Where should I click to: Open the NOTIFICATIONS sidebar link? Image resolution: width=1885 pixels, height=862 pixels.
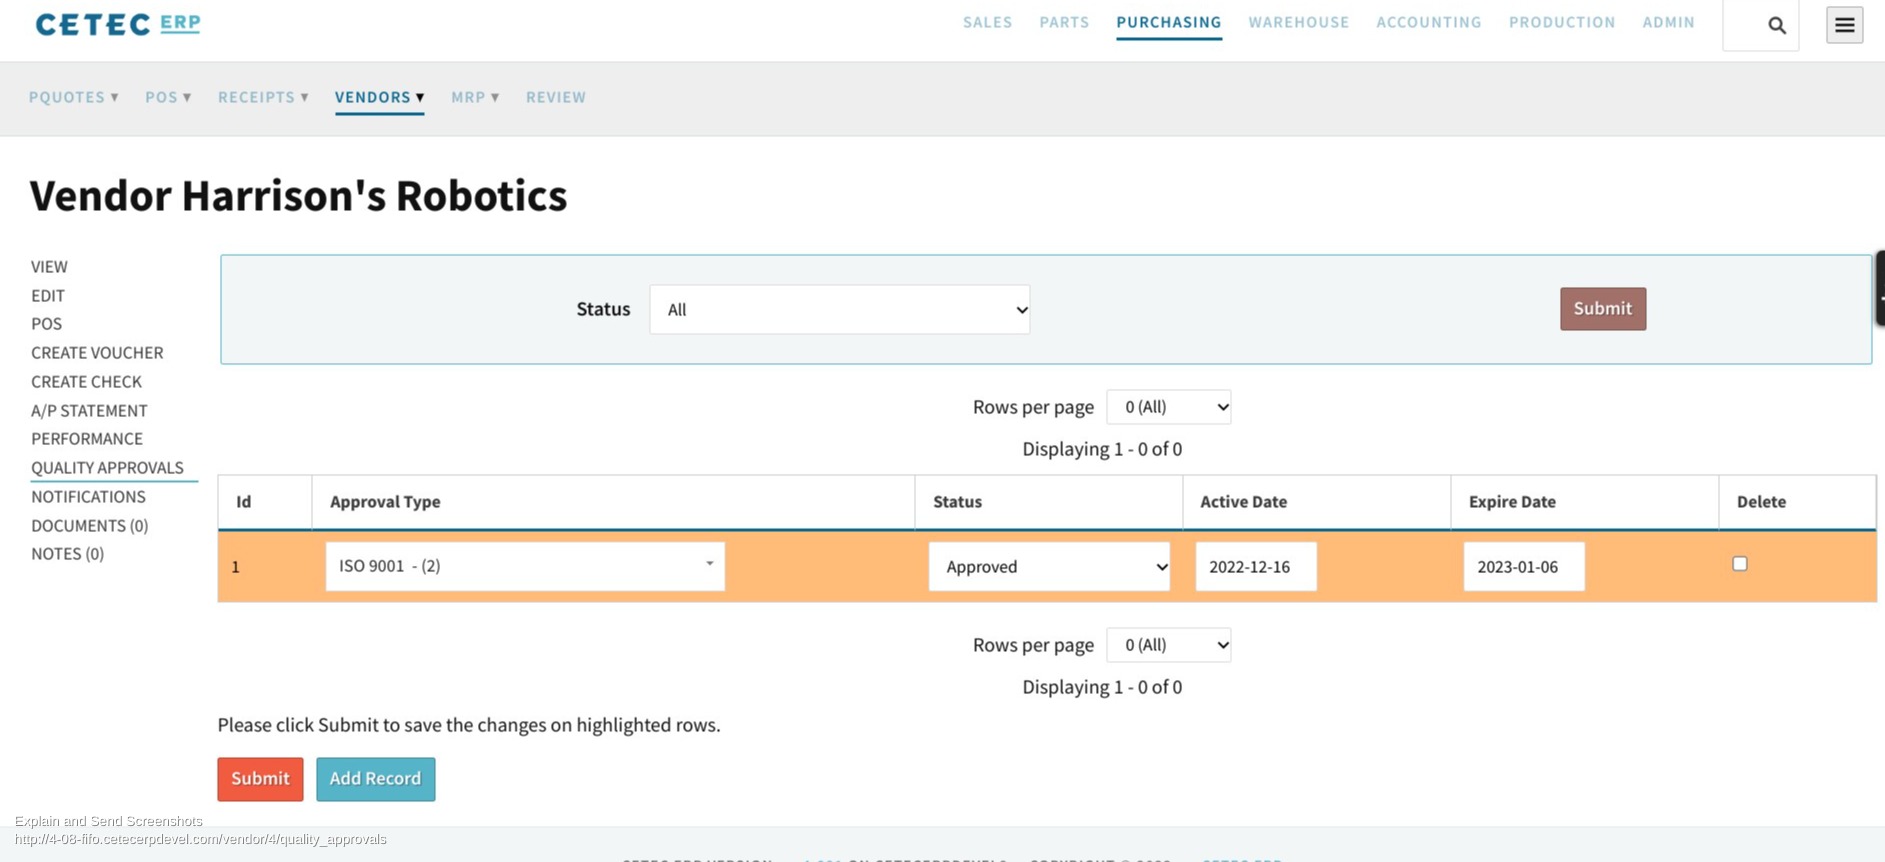88,497
